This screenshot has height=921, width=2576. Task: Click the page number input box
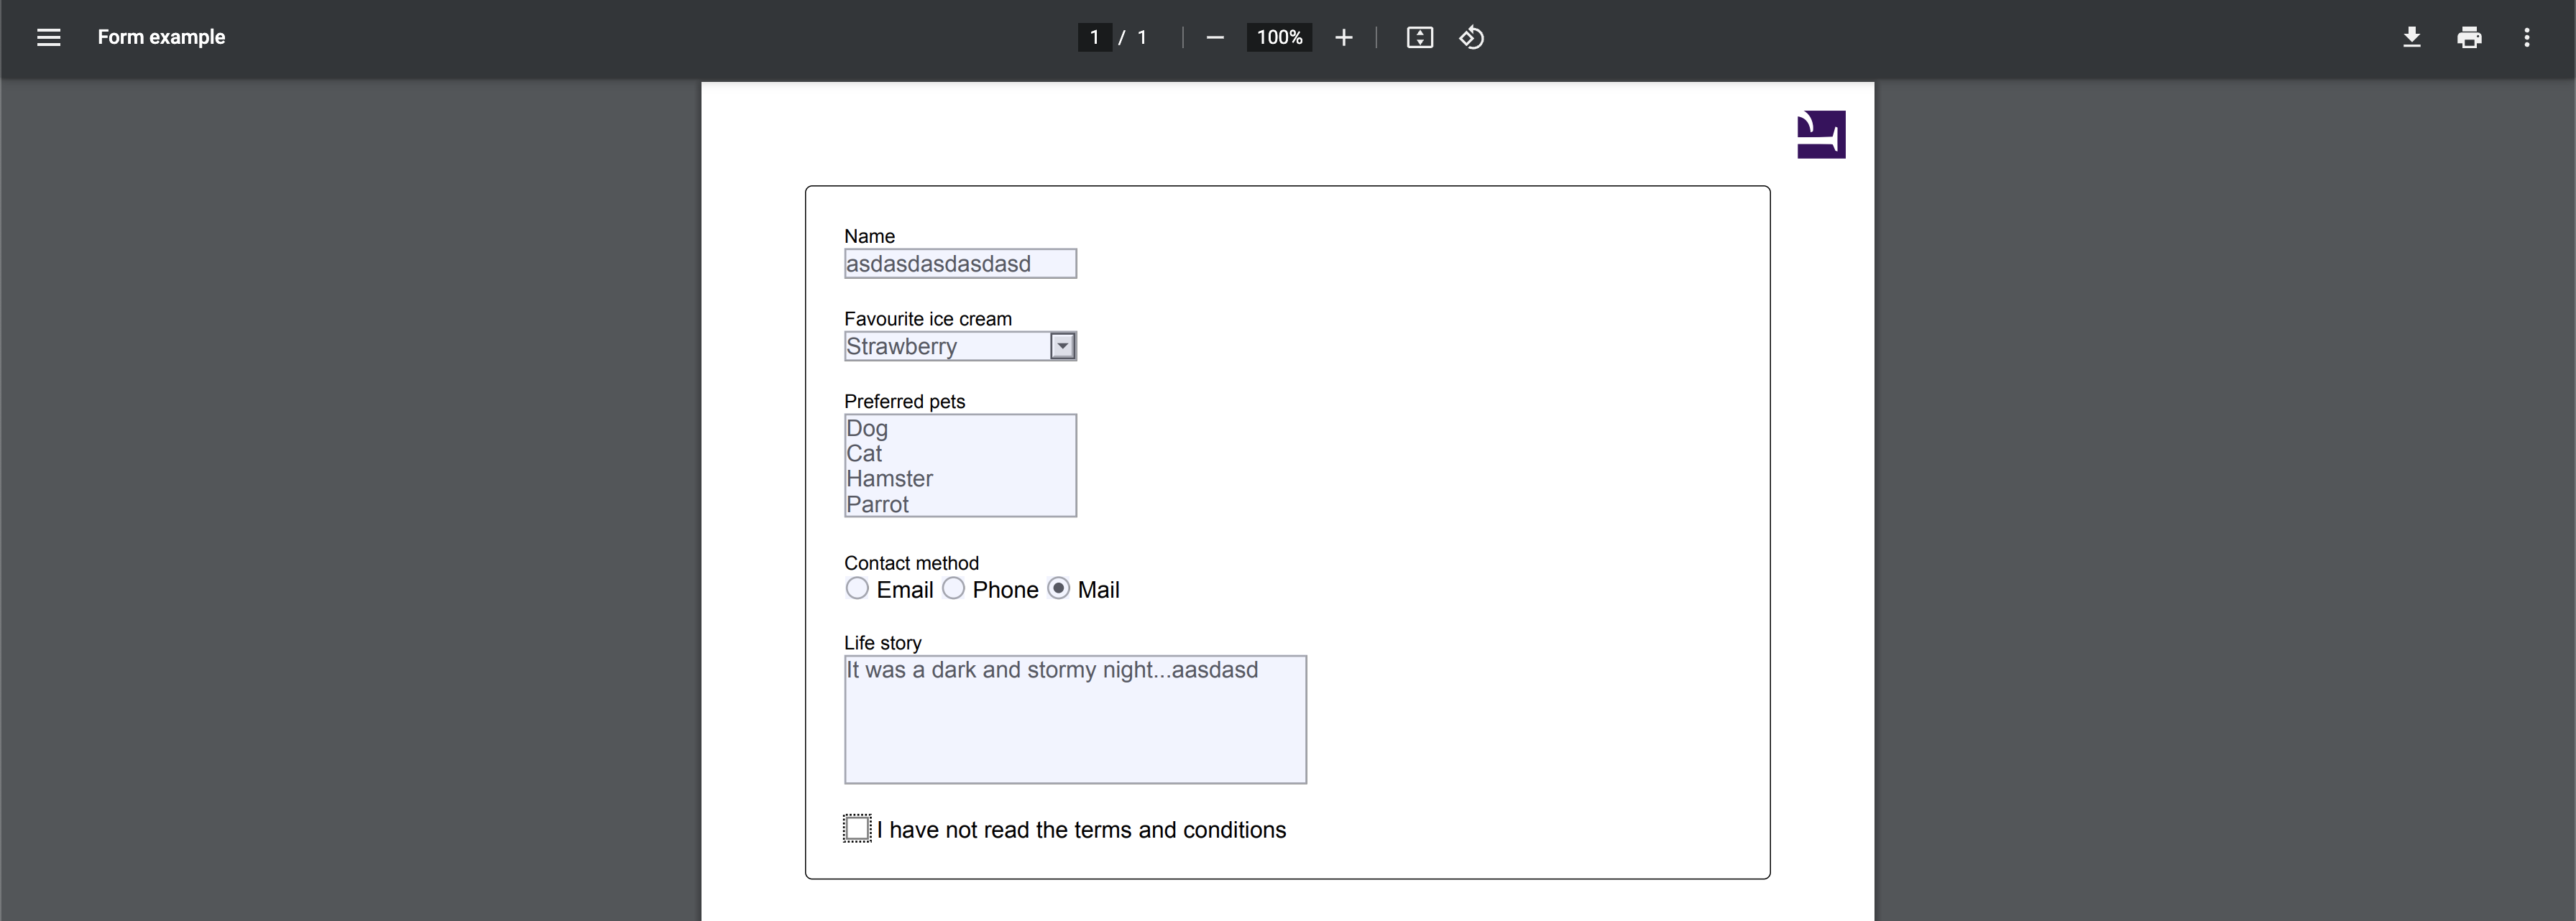click(x=1094, y=37)
